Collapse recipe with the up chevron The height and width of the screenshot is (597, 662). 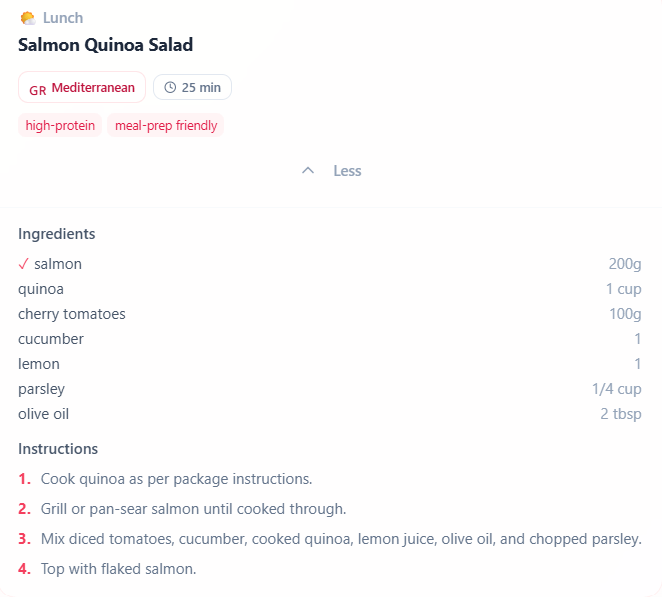[309, 171]
